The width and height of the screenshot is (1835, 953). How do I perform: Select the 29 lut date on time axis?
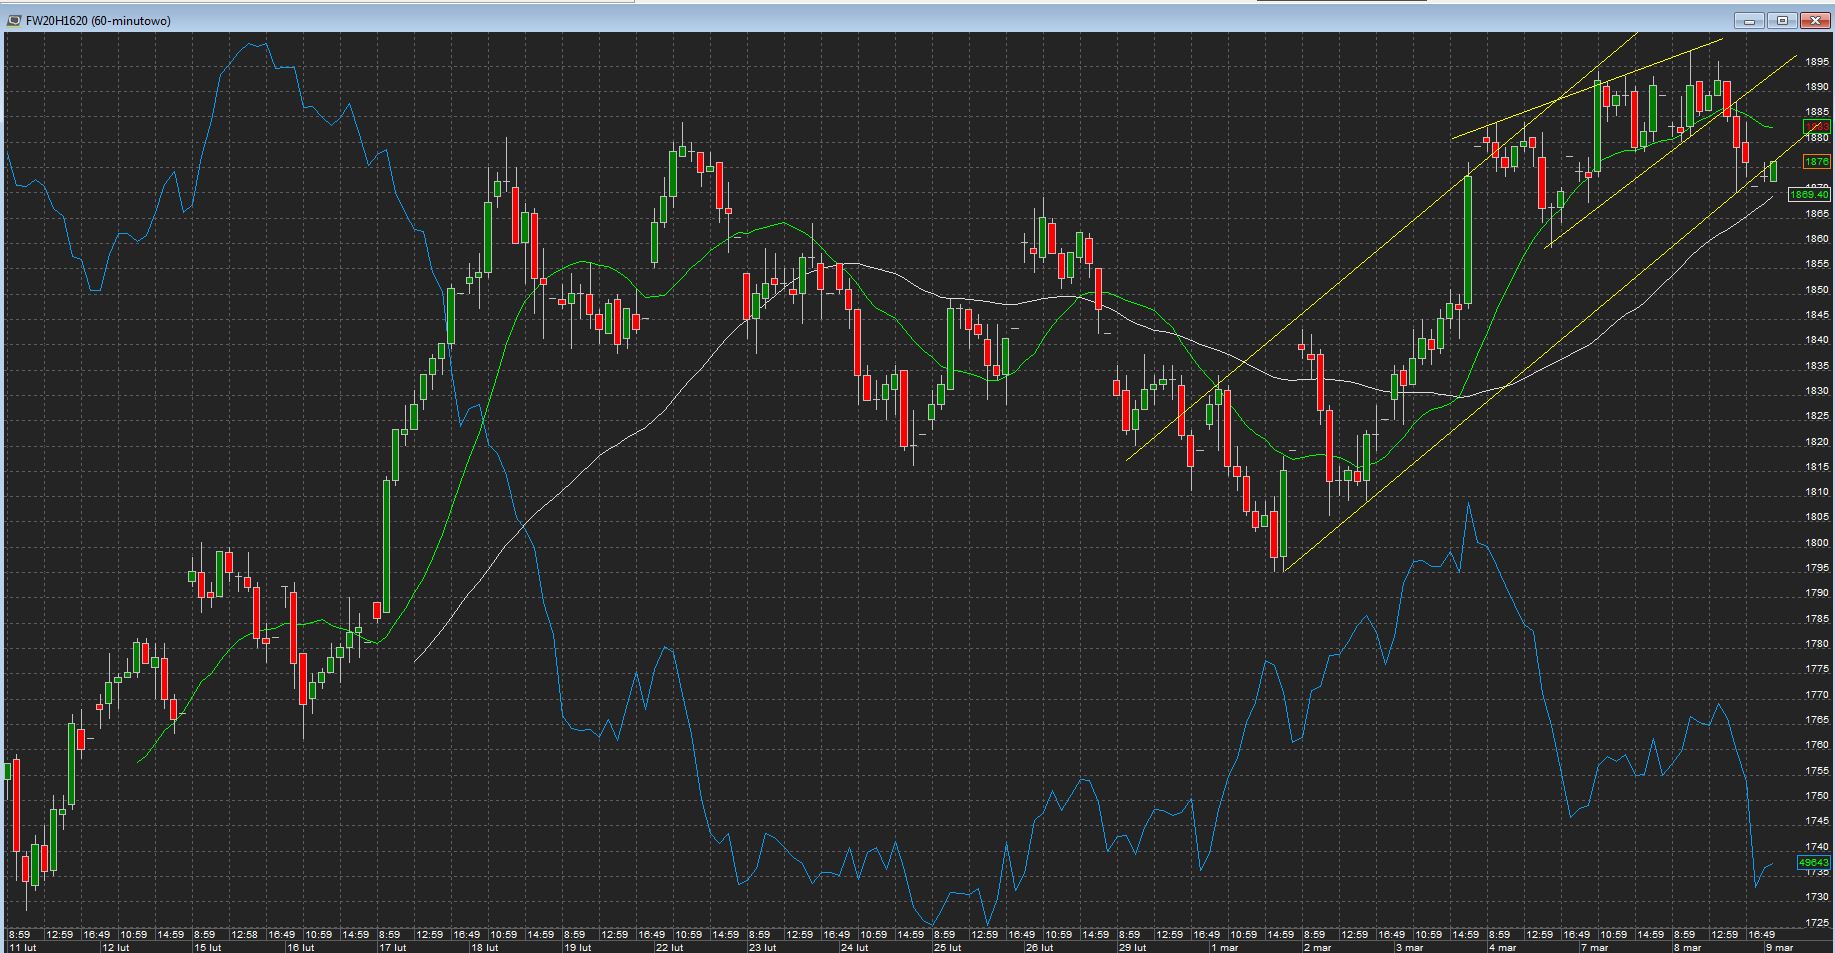coord(1132,947)
